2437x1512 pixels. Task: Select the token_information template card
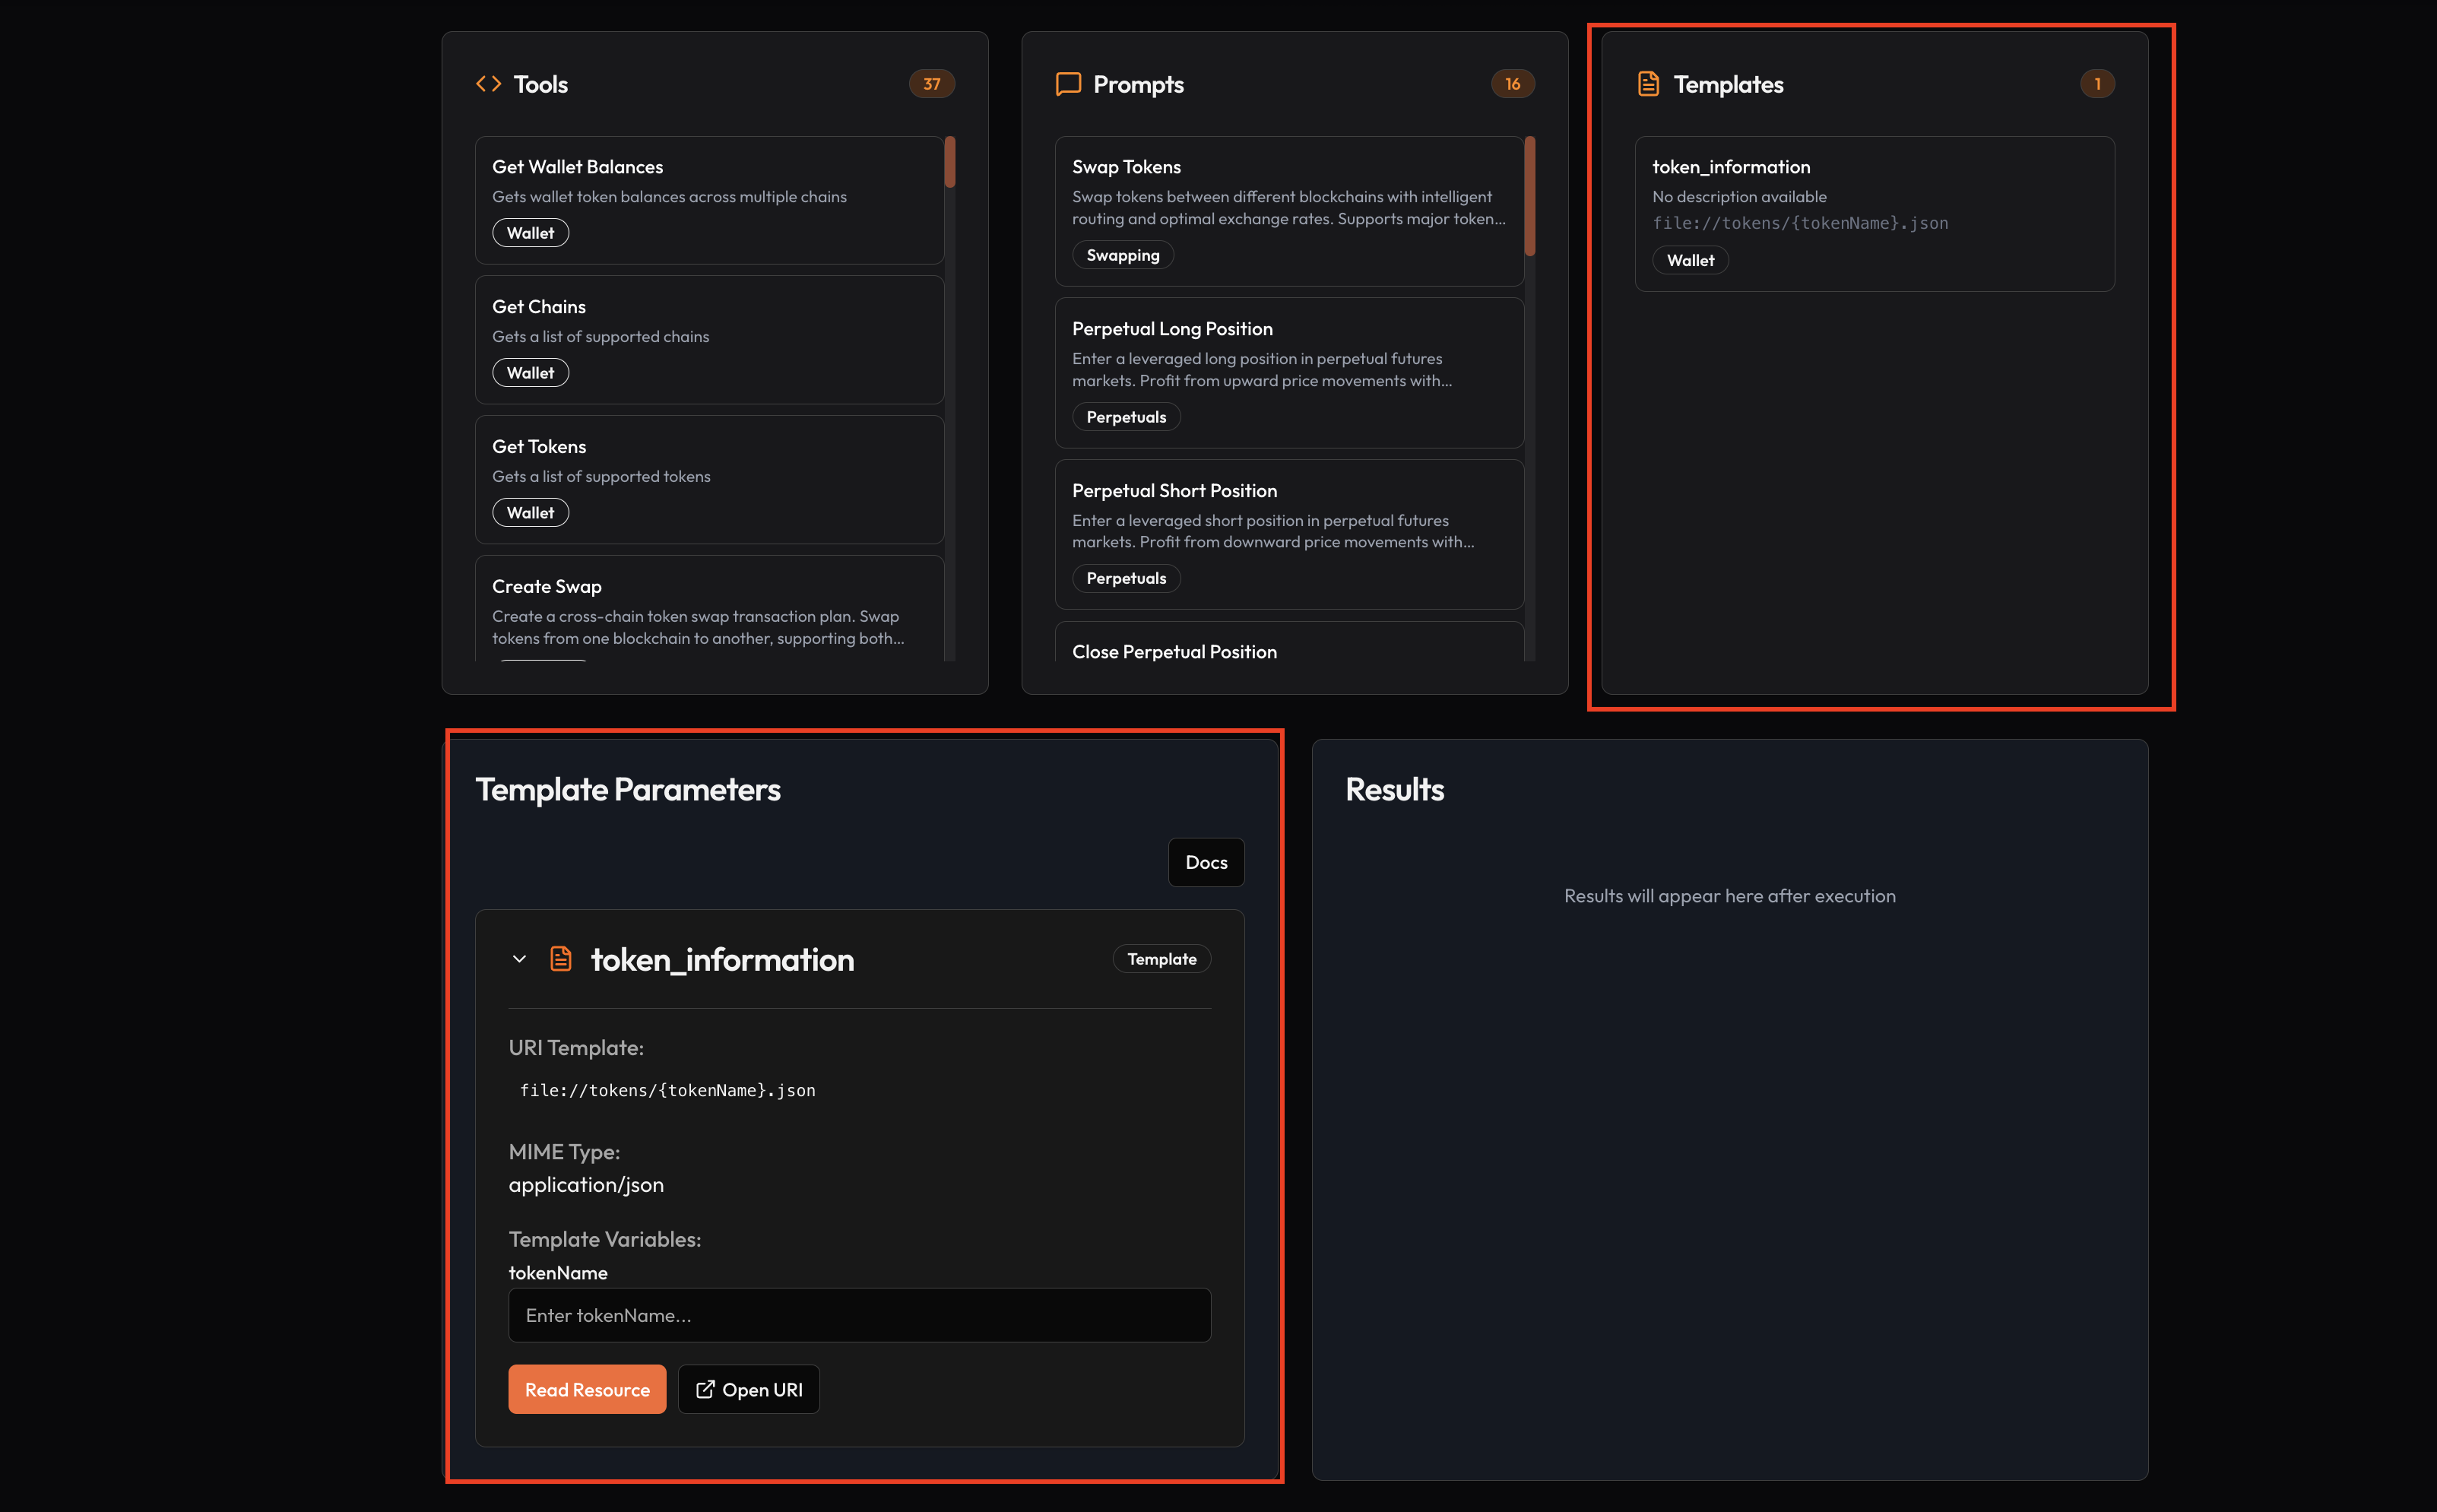1874,214
